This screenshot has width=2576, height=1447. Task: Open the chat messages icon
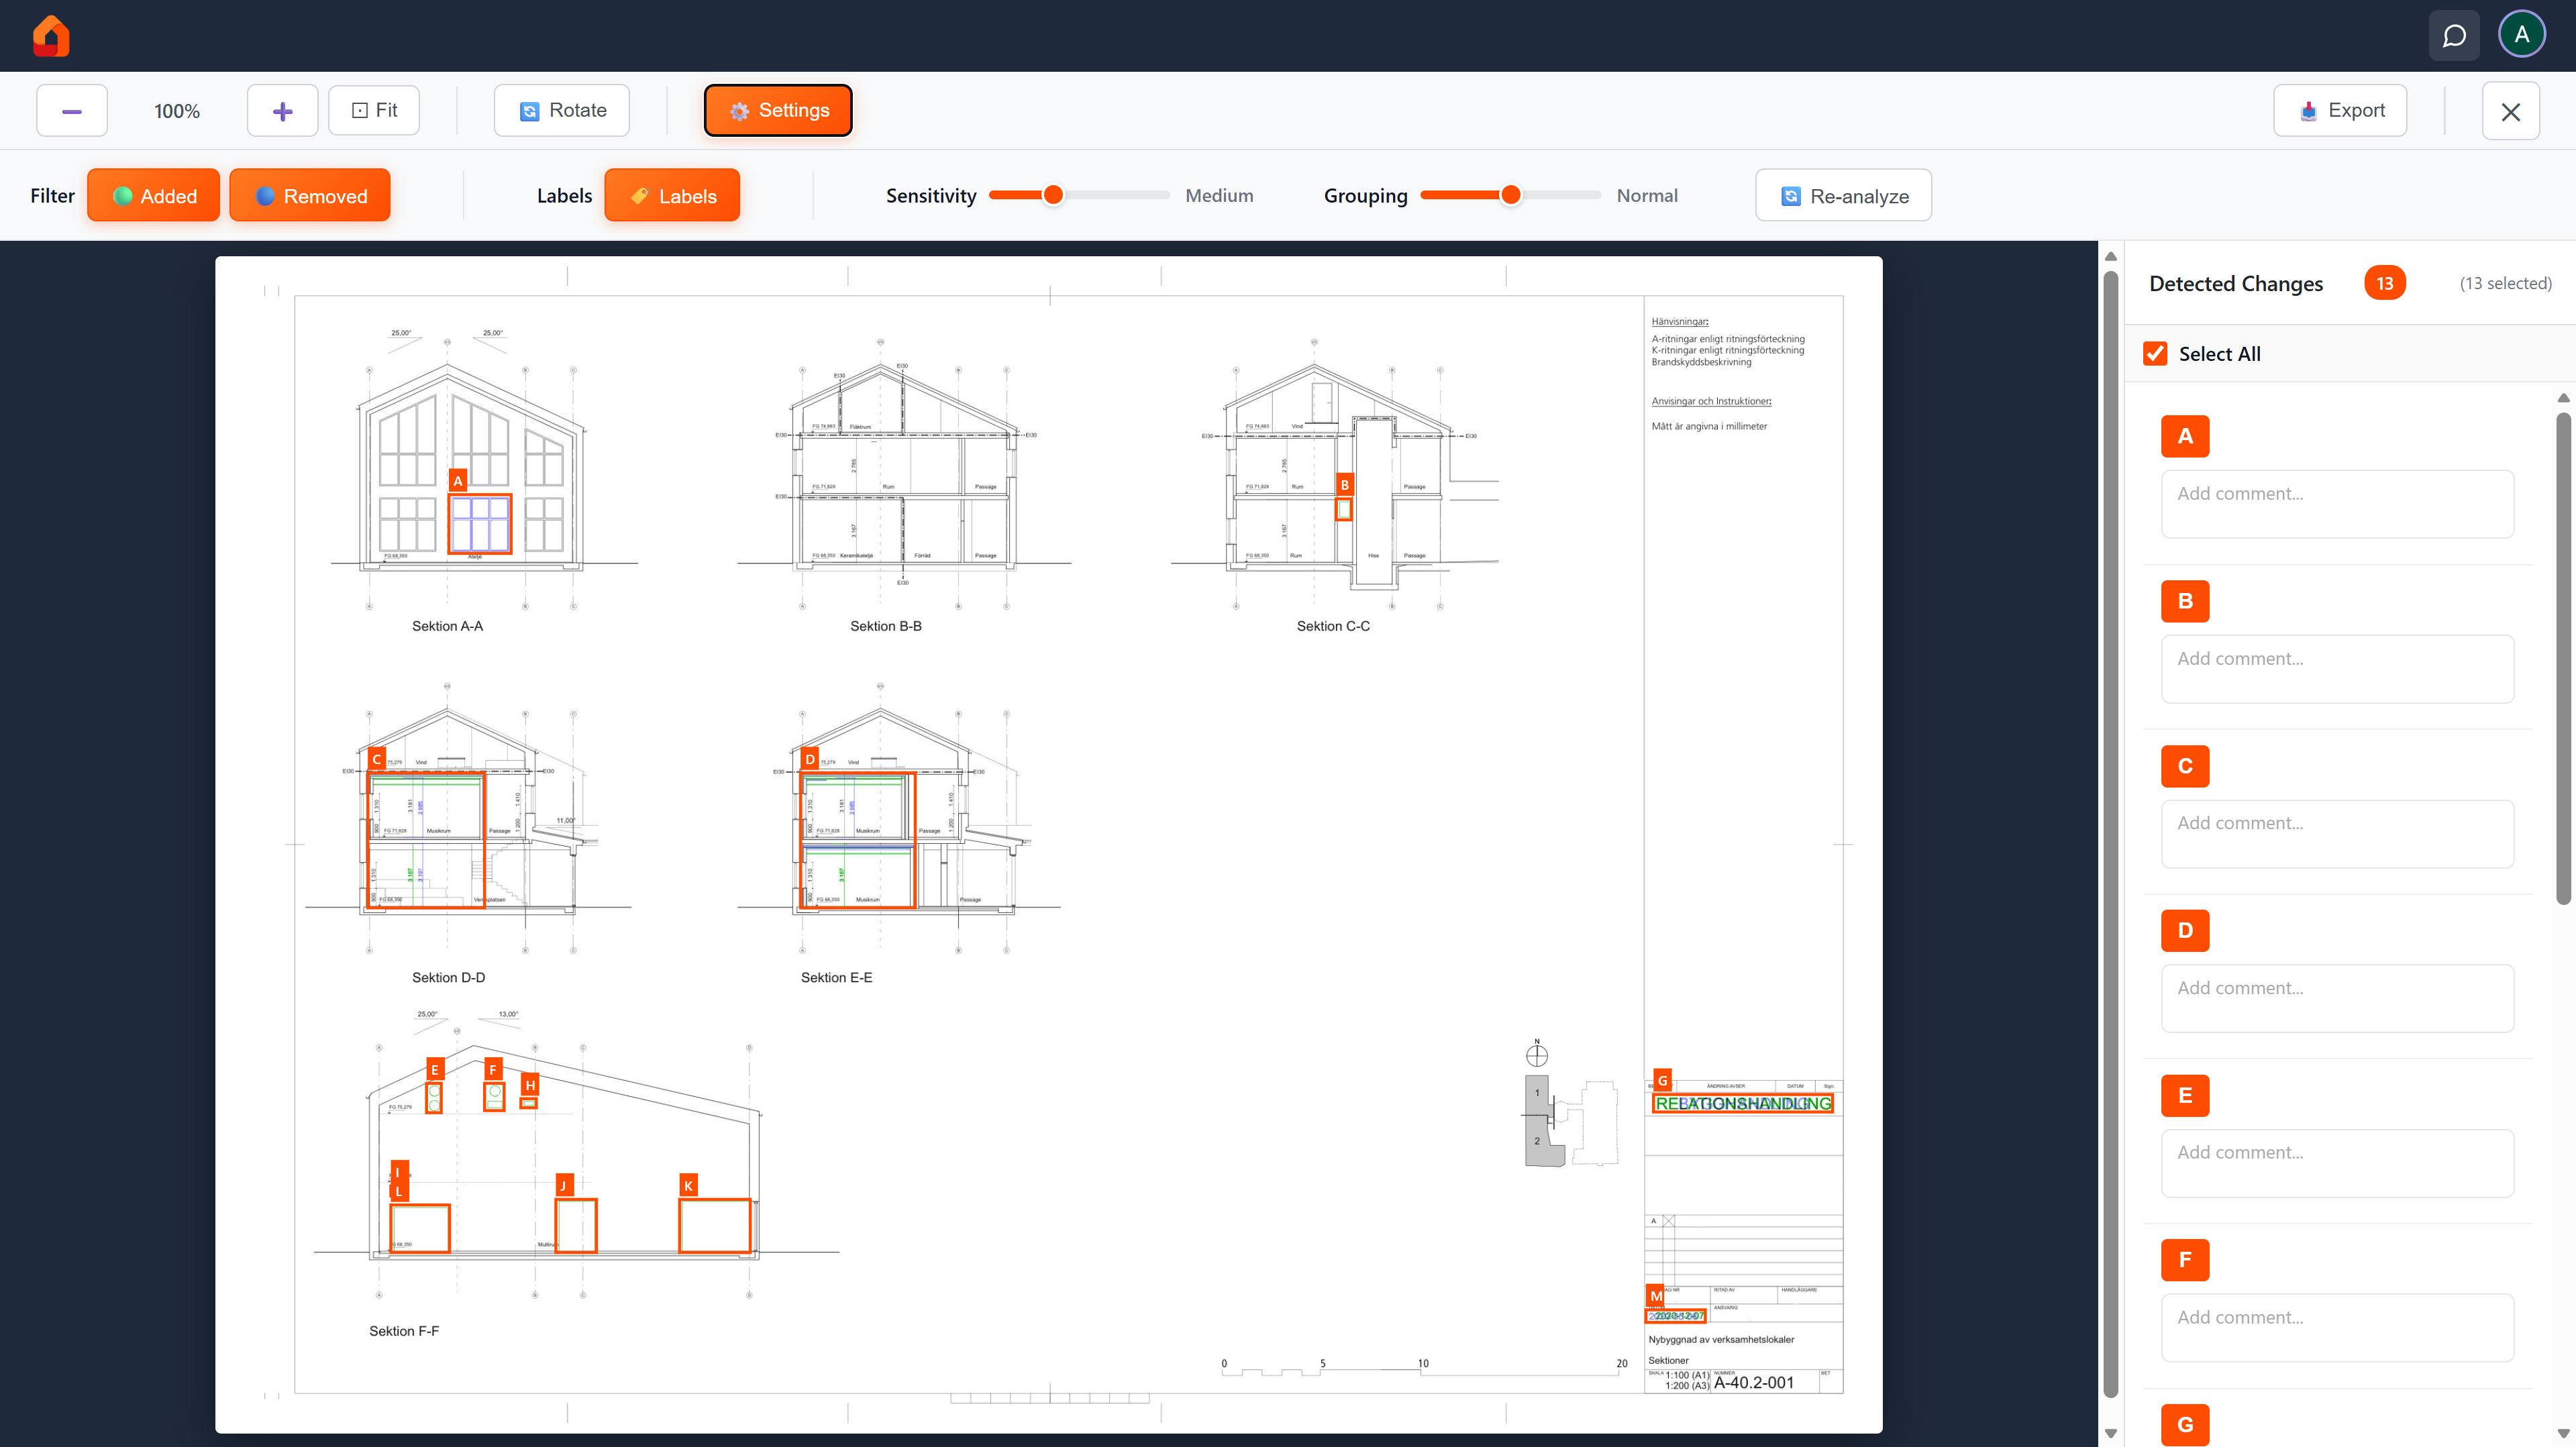click(2454, 35)
